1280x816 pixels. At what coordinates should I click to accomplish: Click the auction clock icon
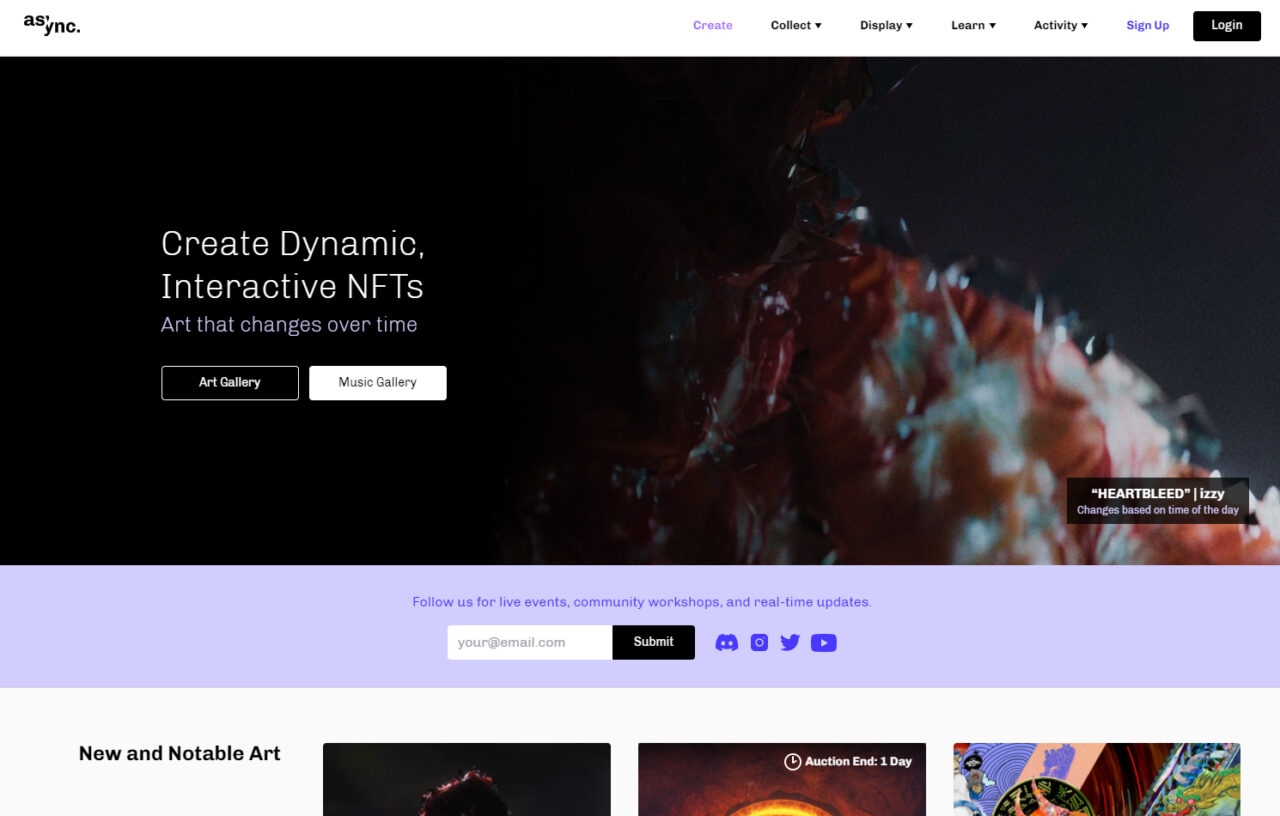[x=792, y=762]
